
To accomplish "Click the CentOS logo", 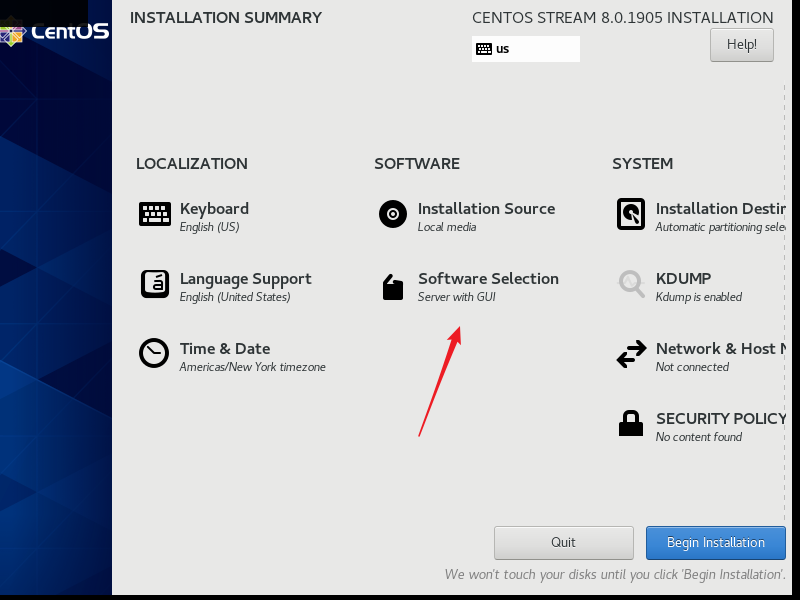I will (55, 33).
